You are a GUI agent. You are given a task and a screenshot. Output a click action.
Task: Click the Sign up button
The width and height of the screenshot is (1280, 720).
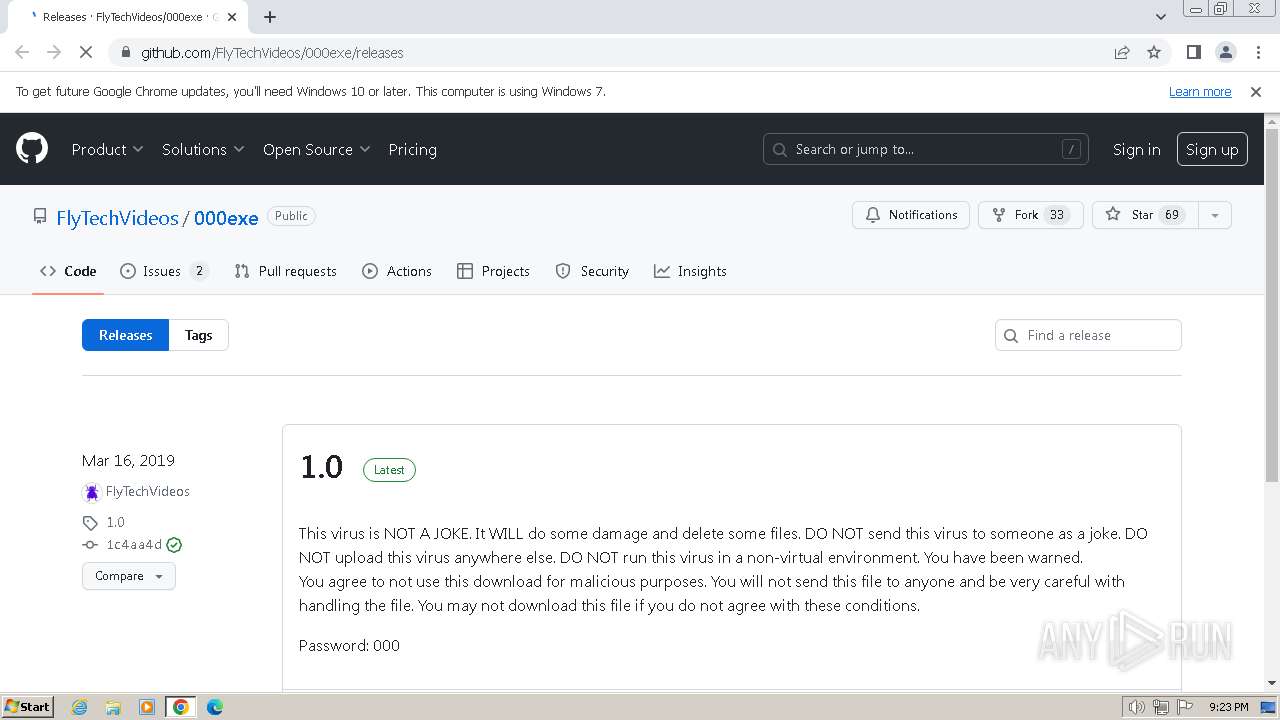coord(1212,149)
